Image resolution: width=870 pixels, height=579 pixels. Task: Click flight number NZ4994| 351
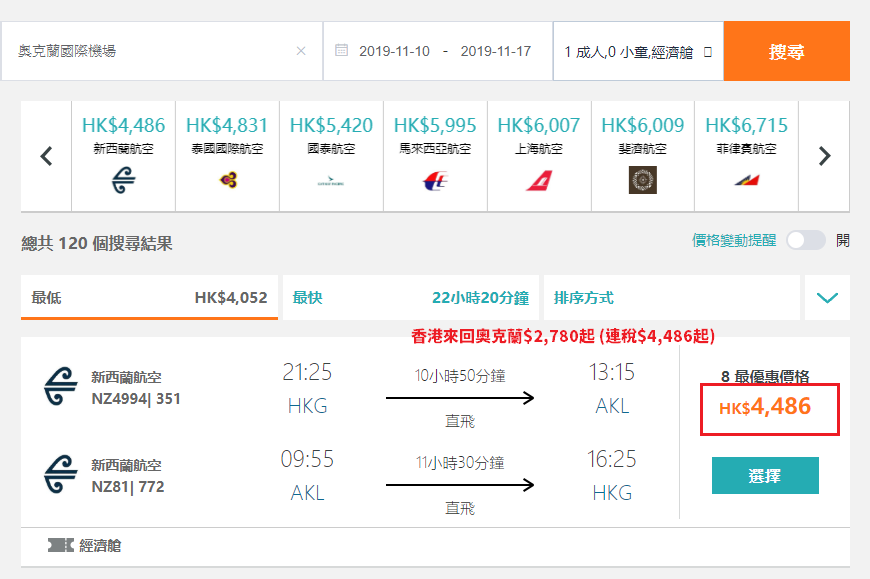[136, 399]
